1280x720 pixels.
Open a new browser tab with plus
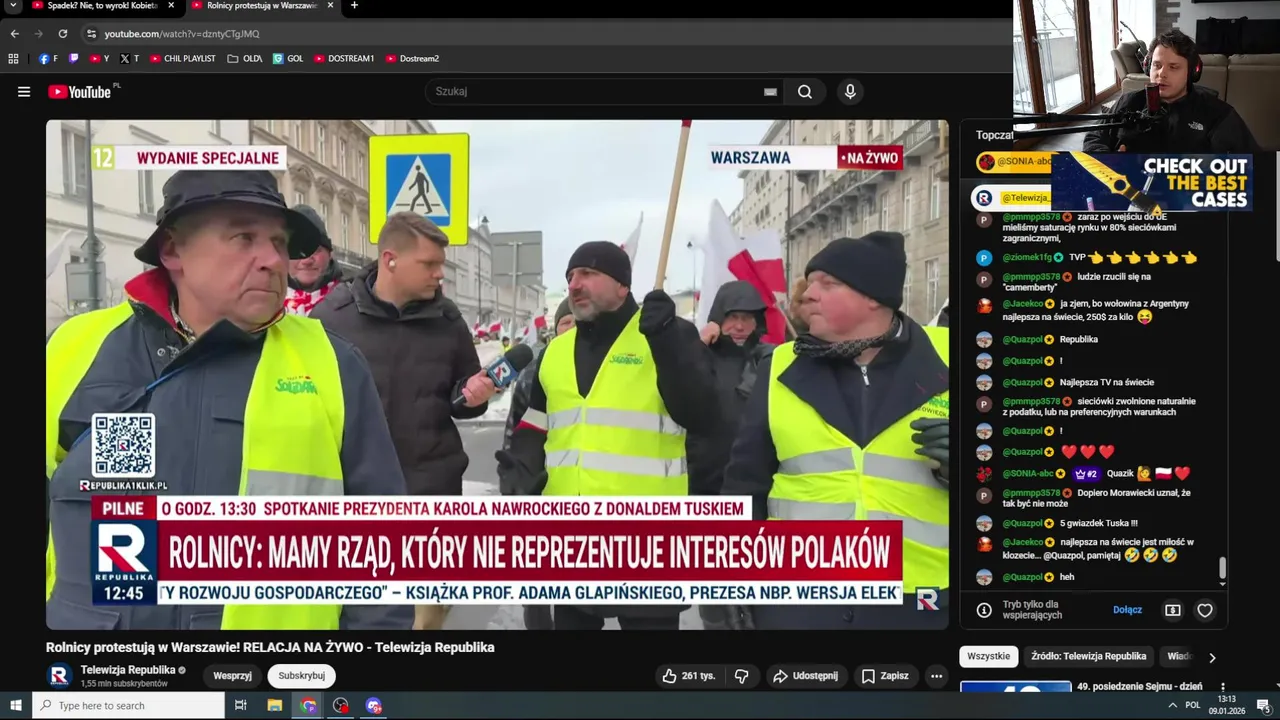[x=354, y=5]
